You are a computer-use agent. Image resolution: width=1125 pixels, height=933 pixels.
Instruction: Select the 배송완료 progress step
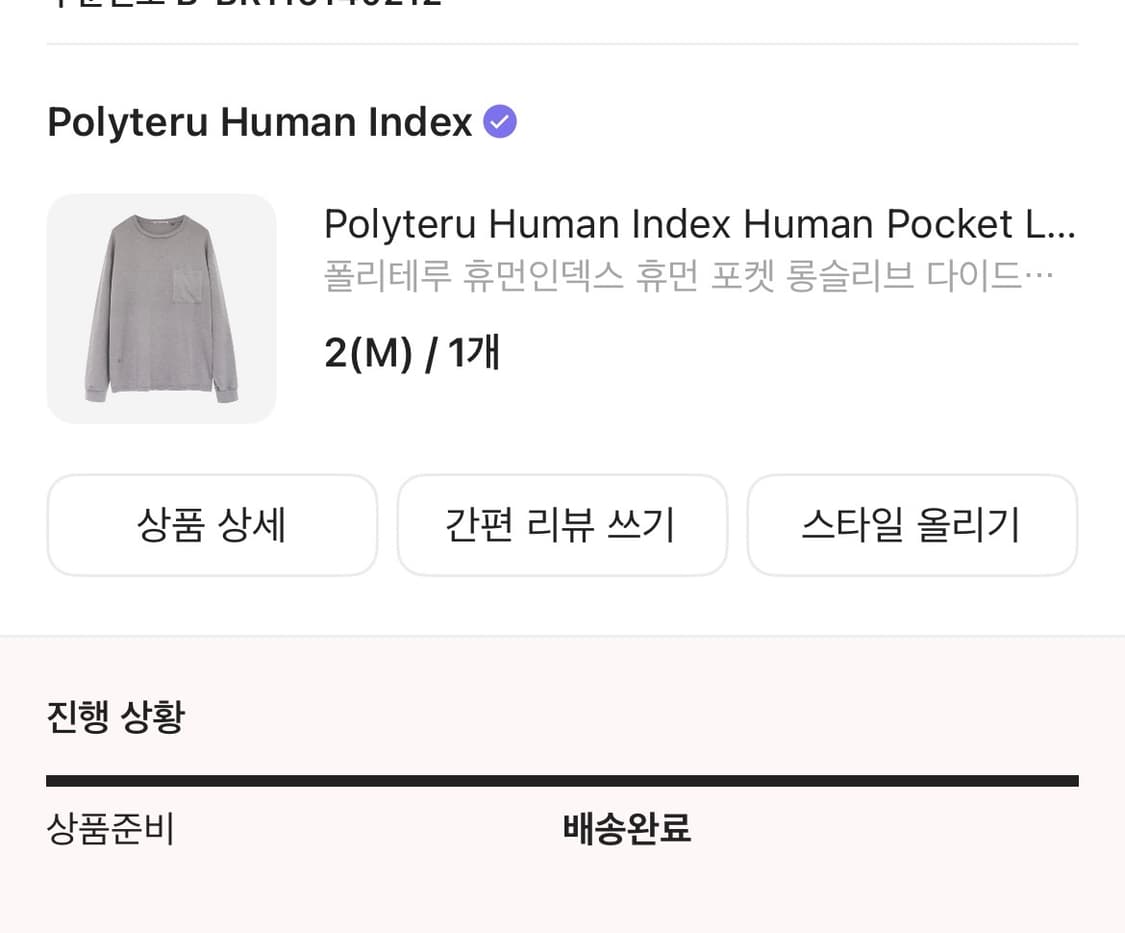tap(627, 829)
